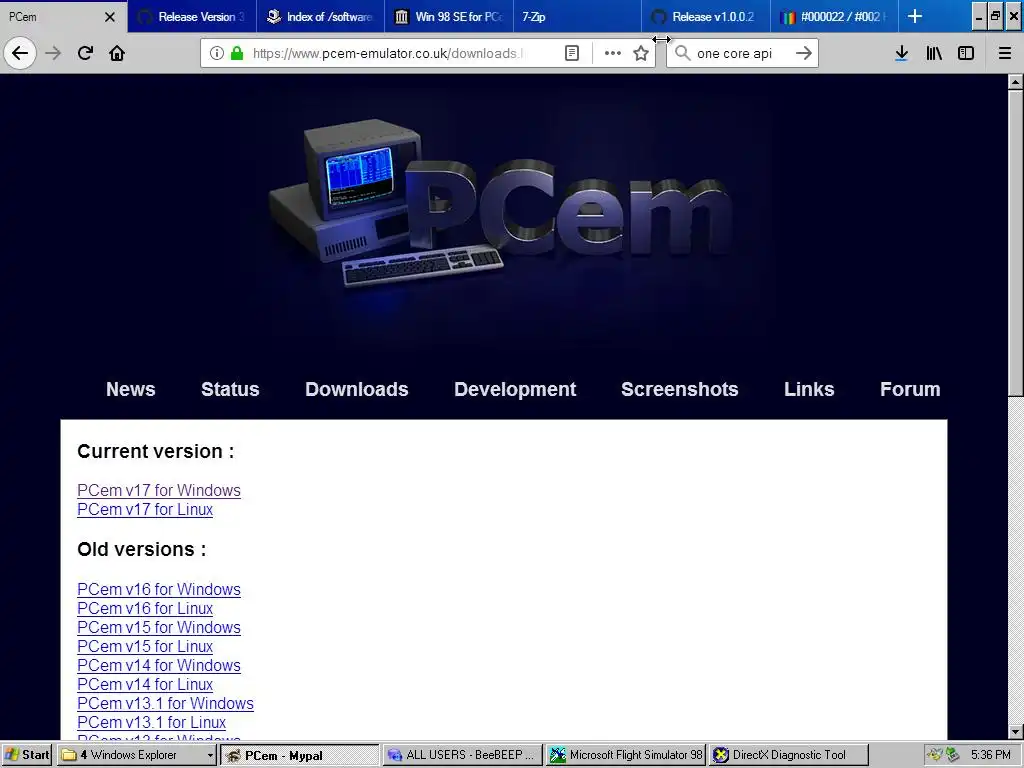The width and height of the screenshot is (1024, 768).
Task: Switch to the 7-Zip tab
Action: 577,16
